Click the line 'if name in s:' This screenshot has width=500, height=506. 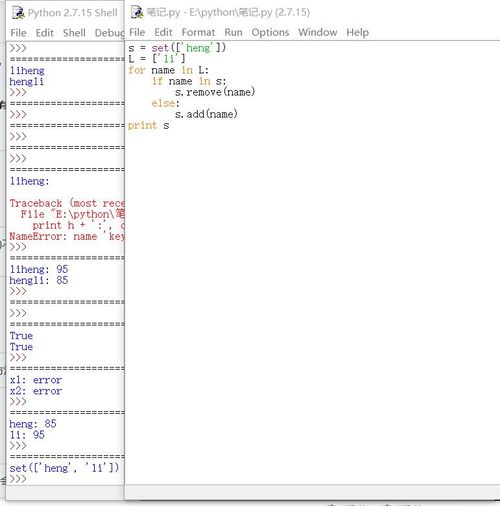[189, 81]
